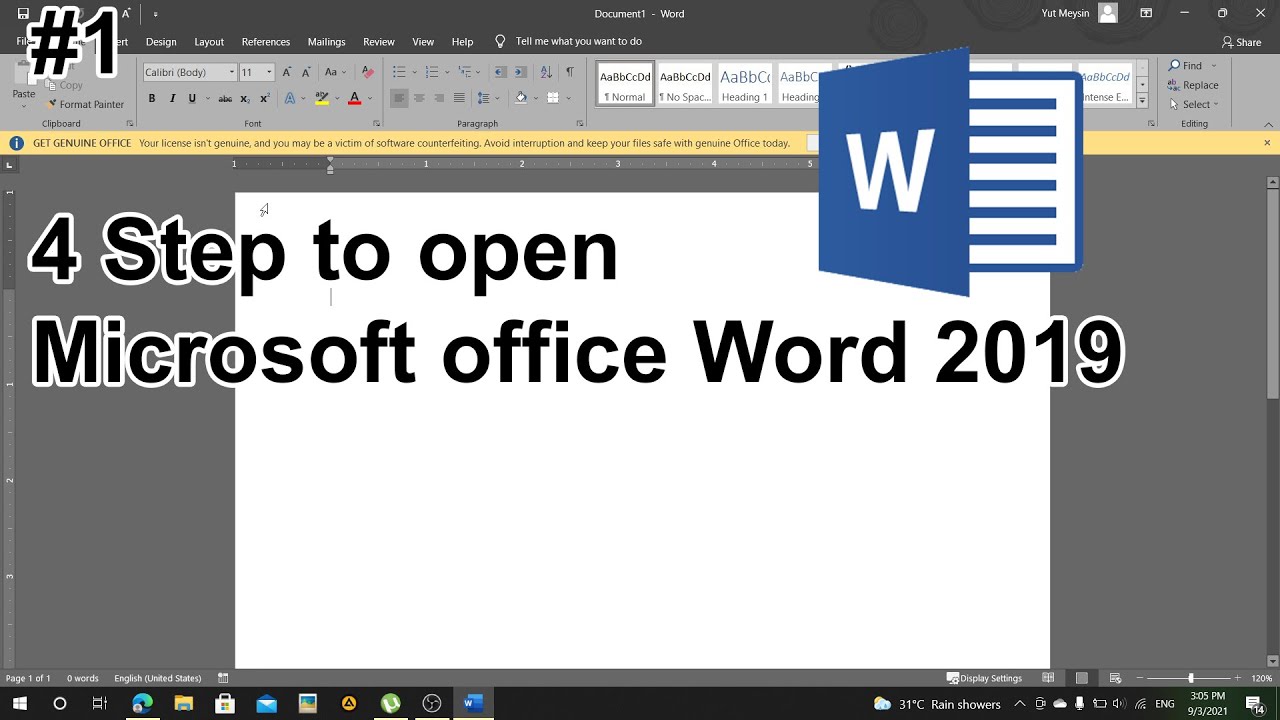Toggle Underline formatting
This screenshot has height=720, width=1280.
[192, 98]
